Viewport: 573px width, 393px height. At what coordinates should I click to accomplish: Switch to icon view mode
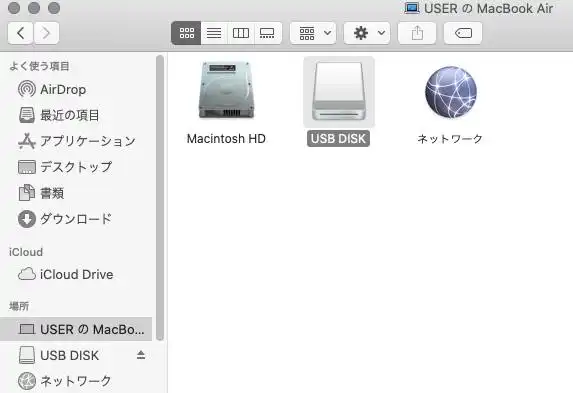click(186, 33)
